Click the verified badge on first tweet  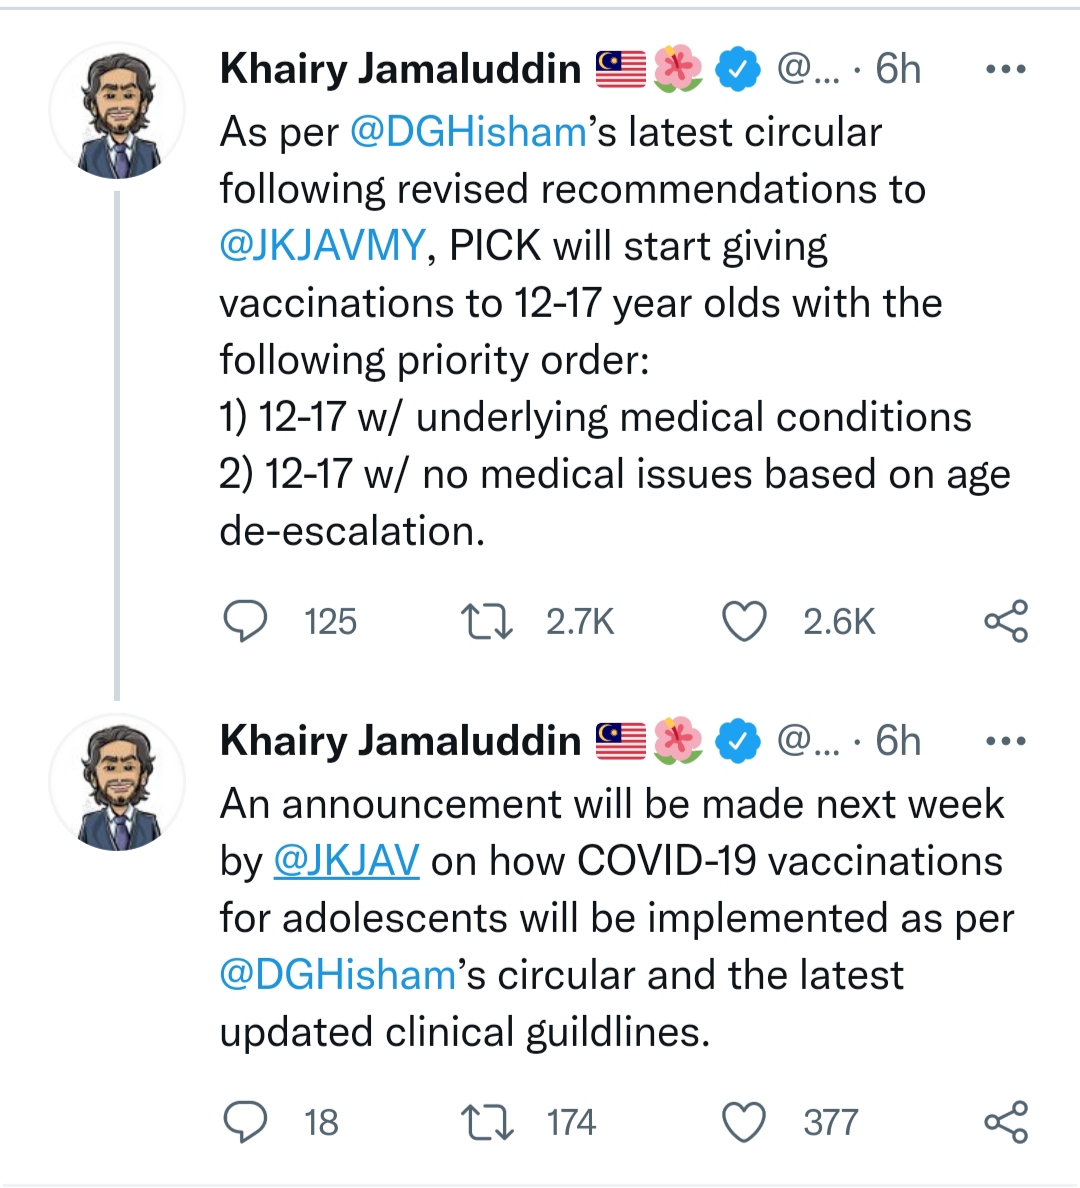[x=738, y=69]
